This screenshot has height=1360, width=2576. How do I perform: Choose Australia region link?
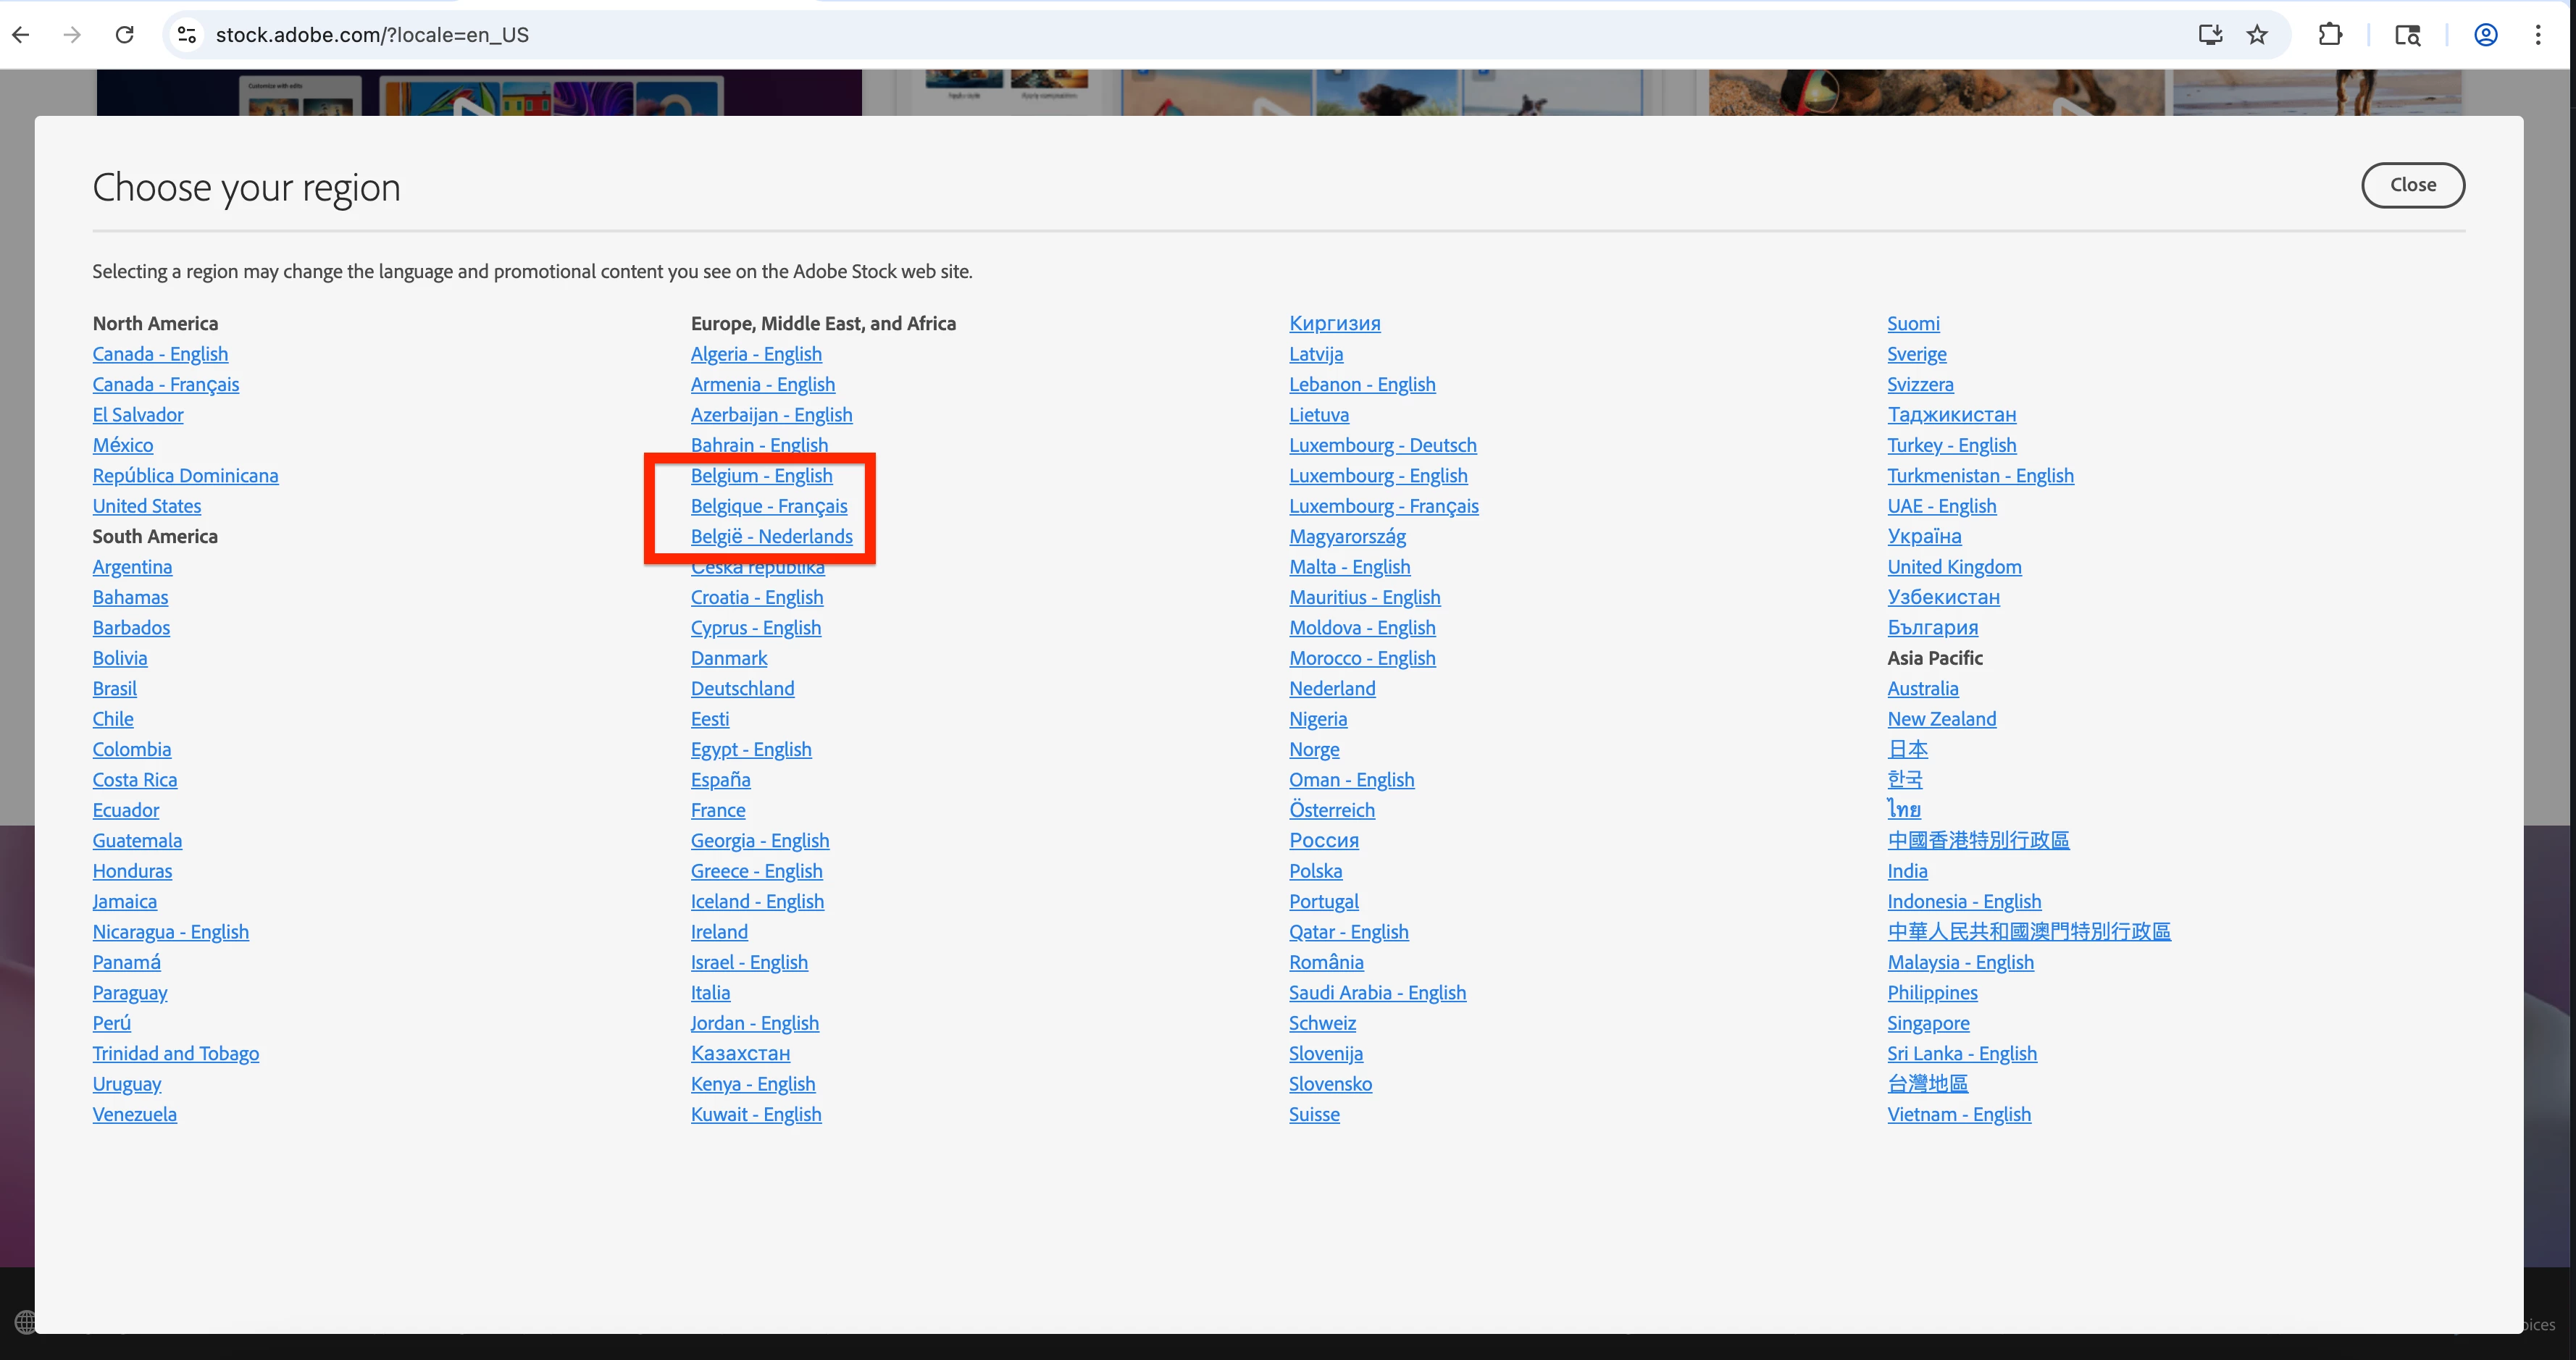pyautogui.click(x=1923, y=689)
